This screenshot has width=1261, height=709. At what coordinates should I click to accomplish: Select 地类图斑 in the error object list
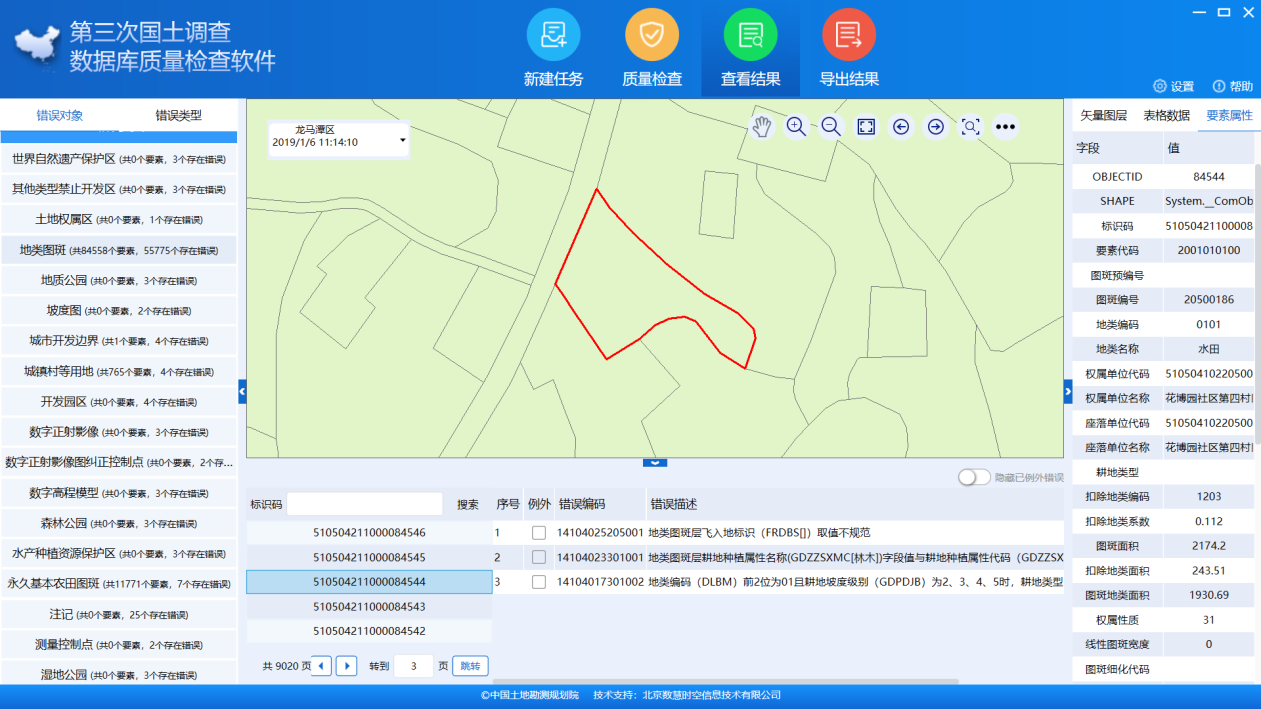pos(118,250)
